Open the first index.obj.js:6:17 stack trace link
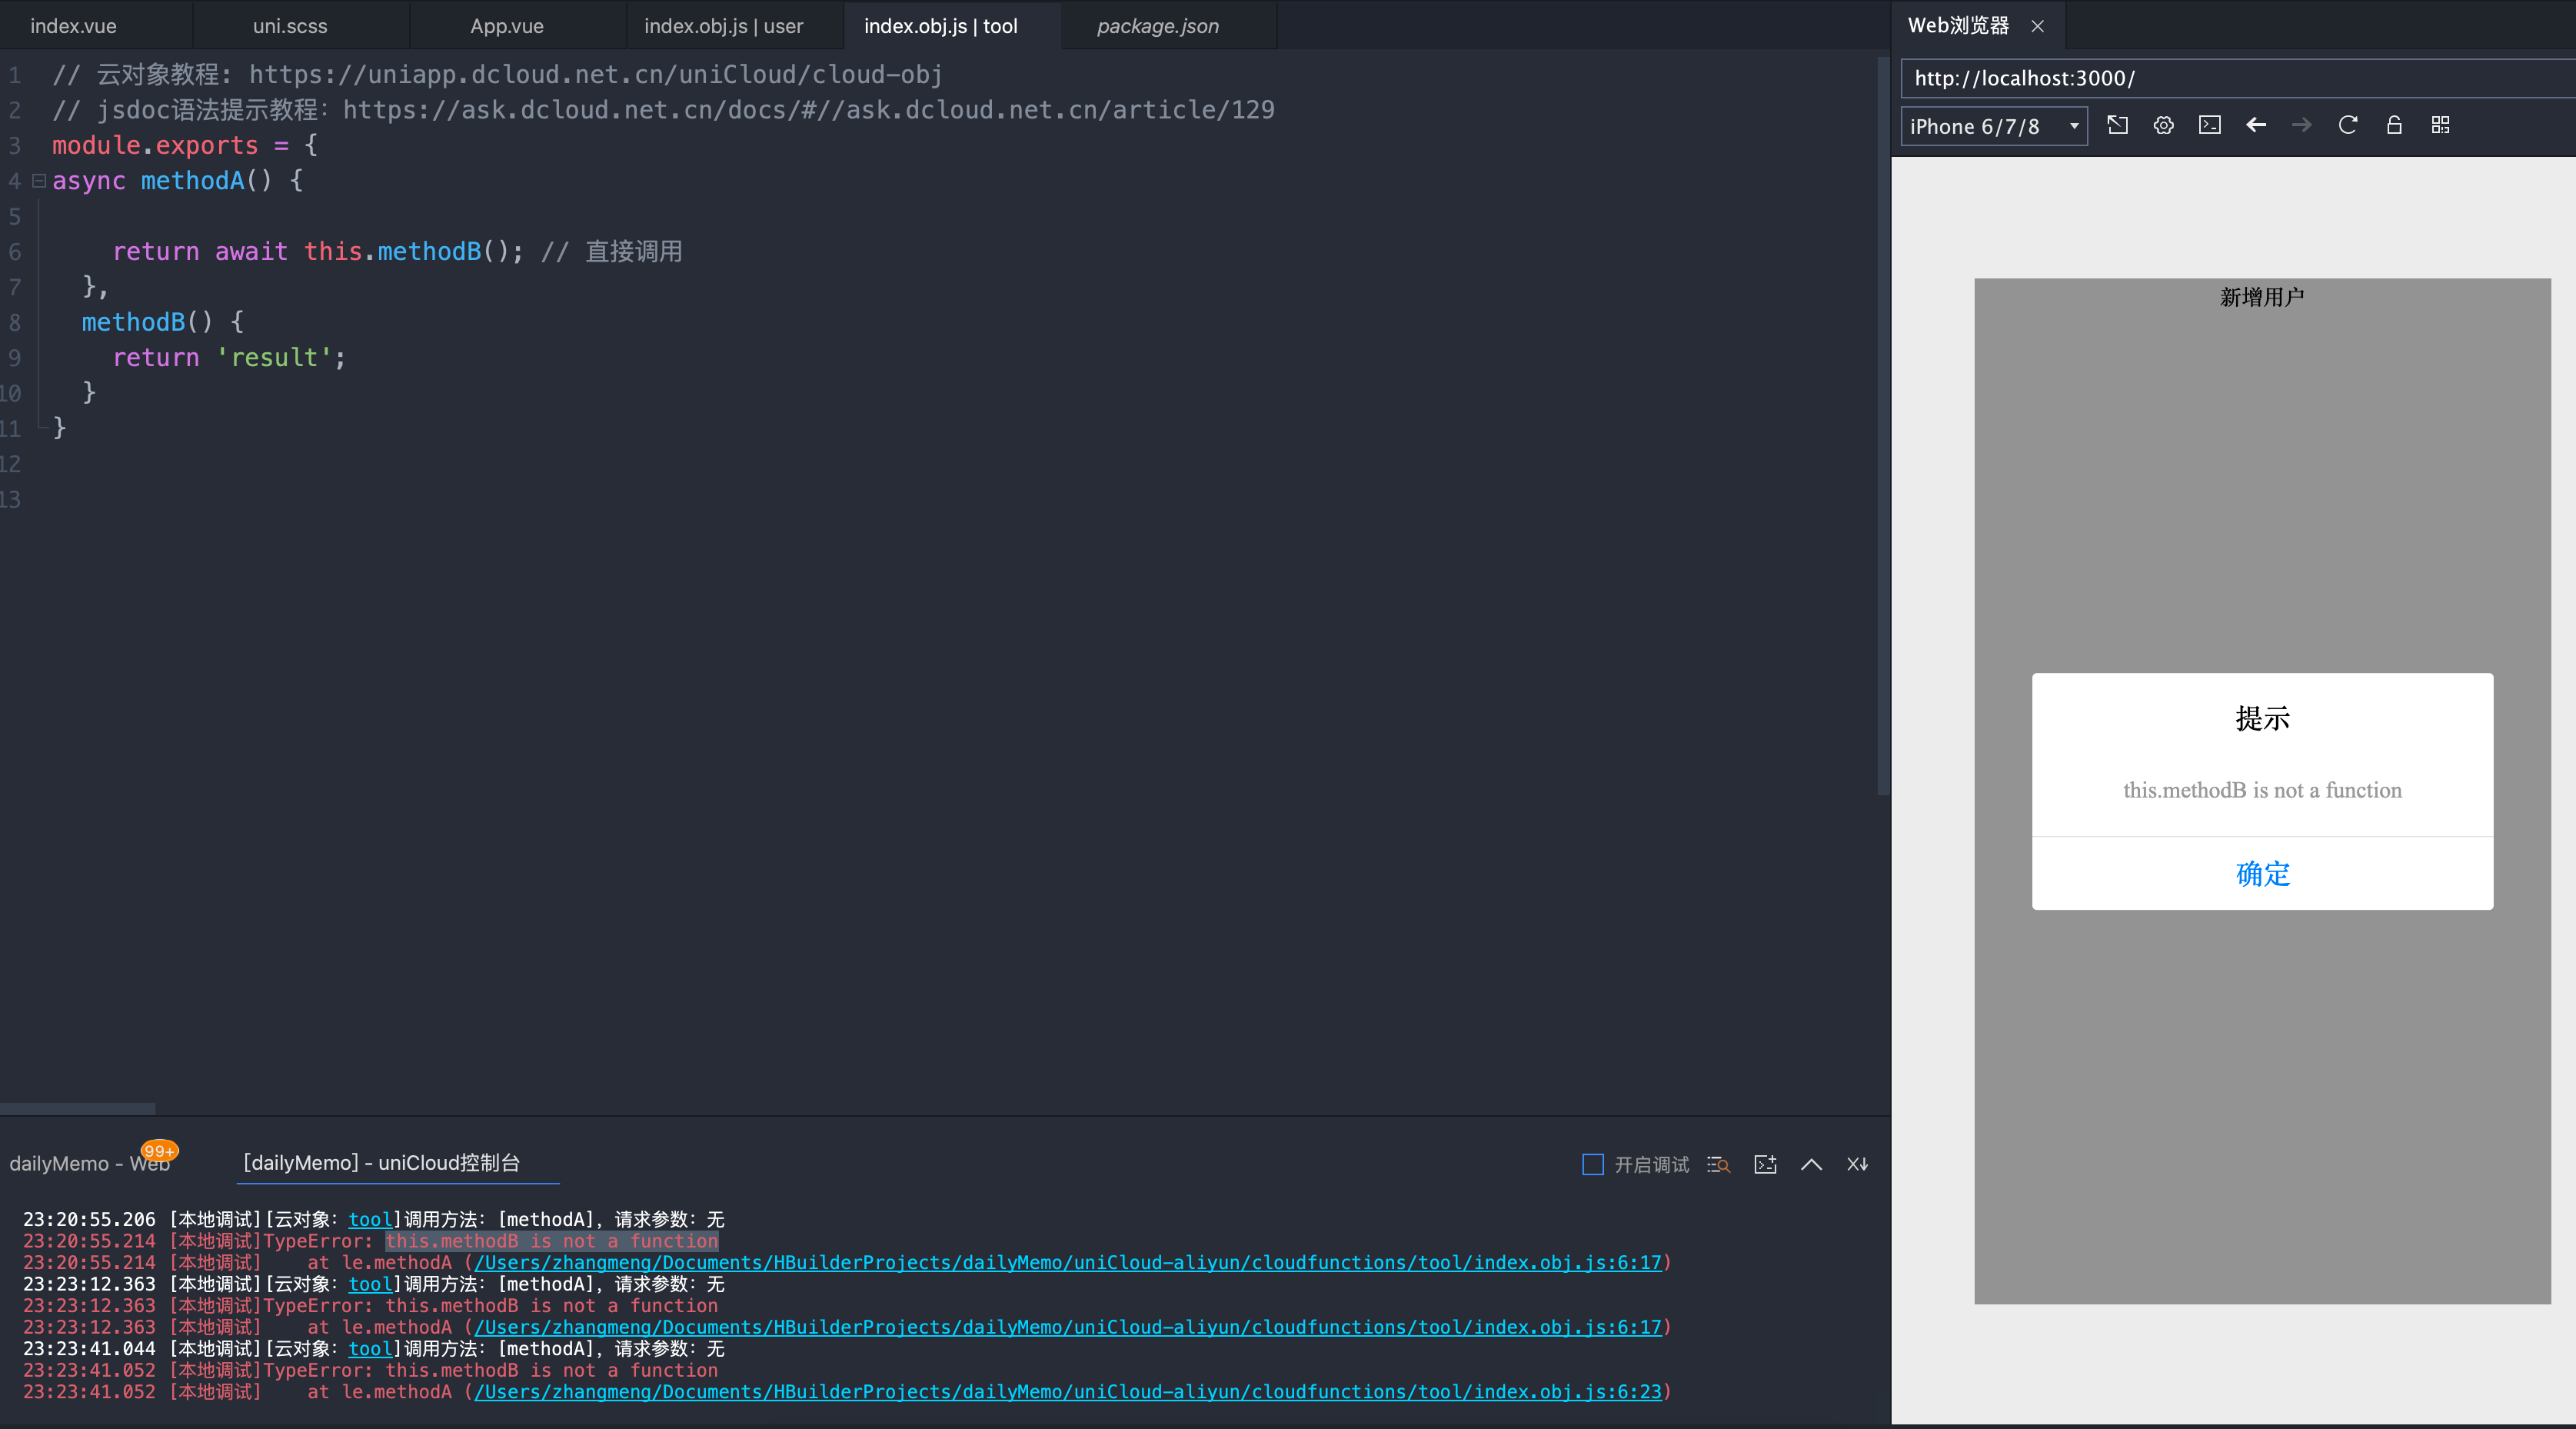This screenshot has width=2576, height=1429. (x=1067, y=1262)
